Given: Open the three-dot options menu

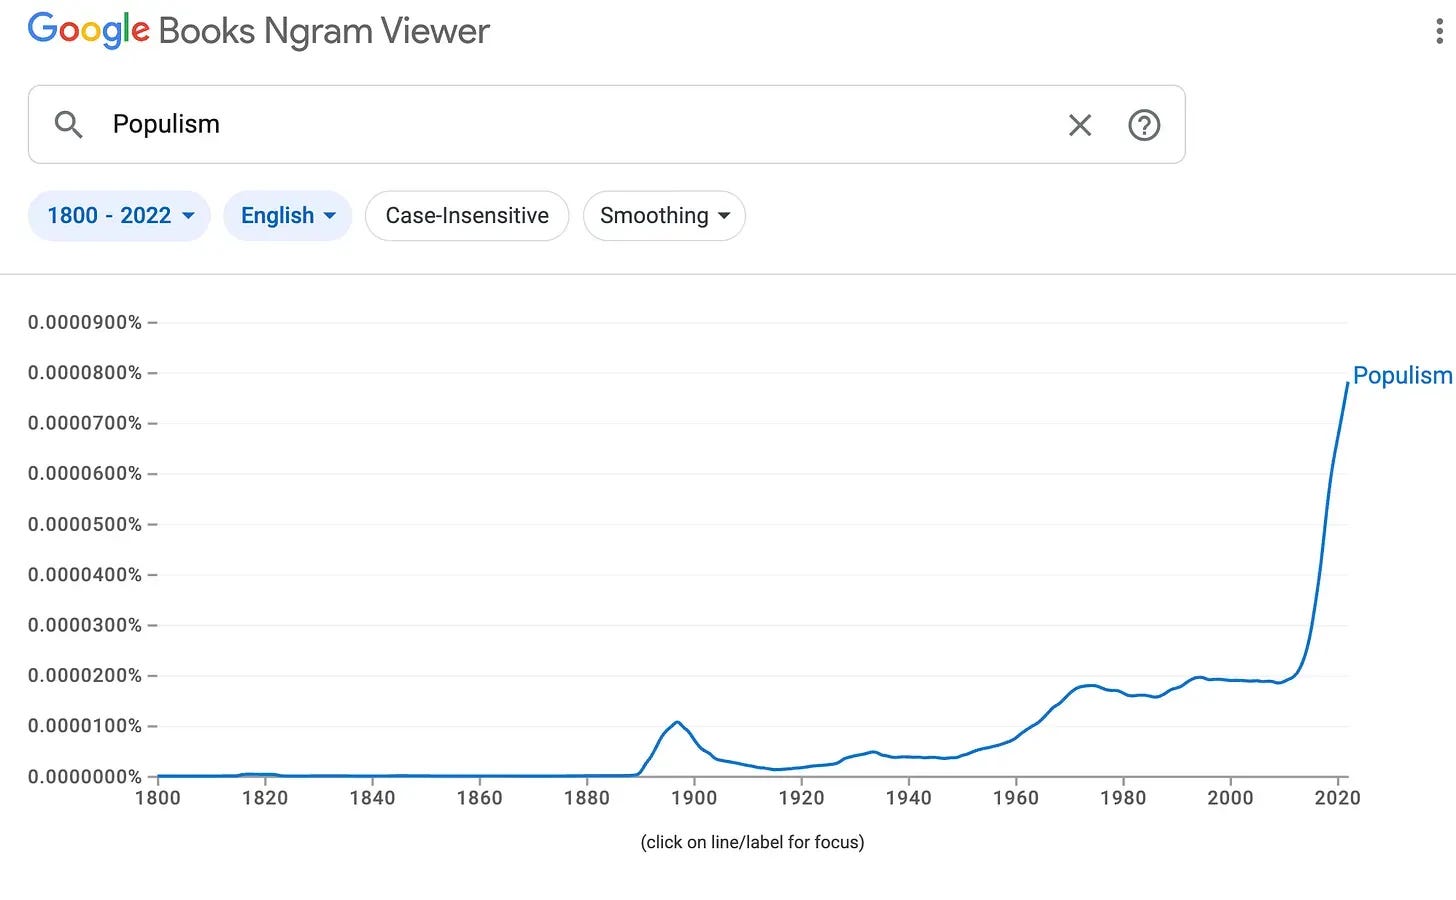Looking at the screenshot, I should click(1439, 31).
